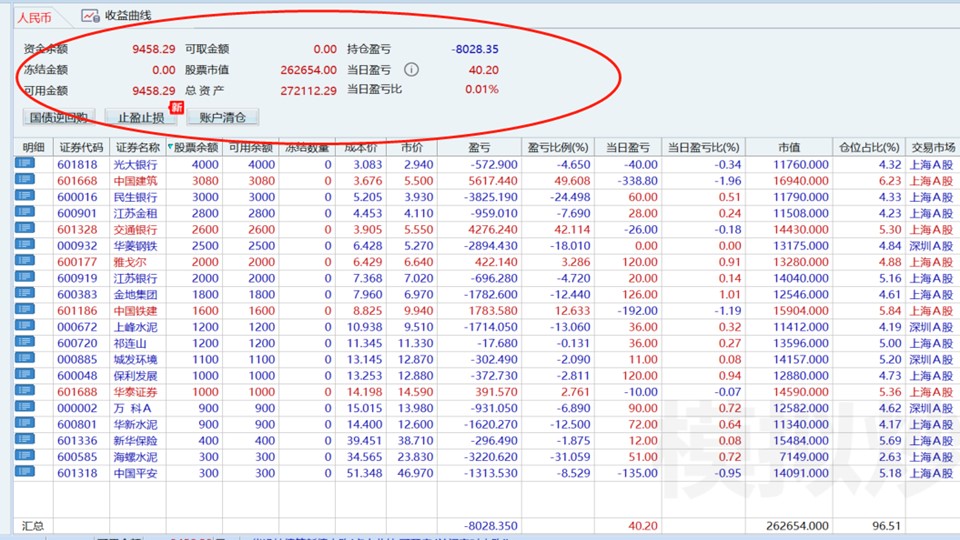Sort by 交易市场 column header
This screenshot has width=960, height=540.
point(932,148)
